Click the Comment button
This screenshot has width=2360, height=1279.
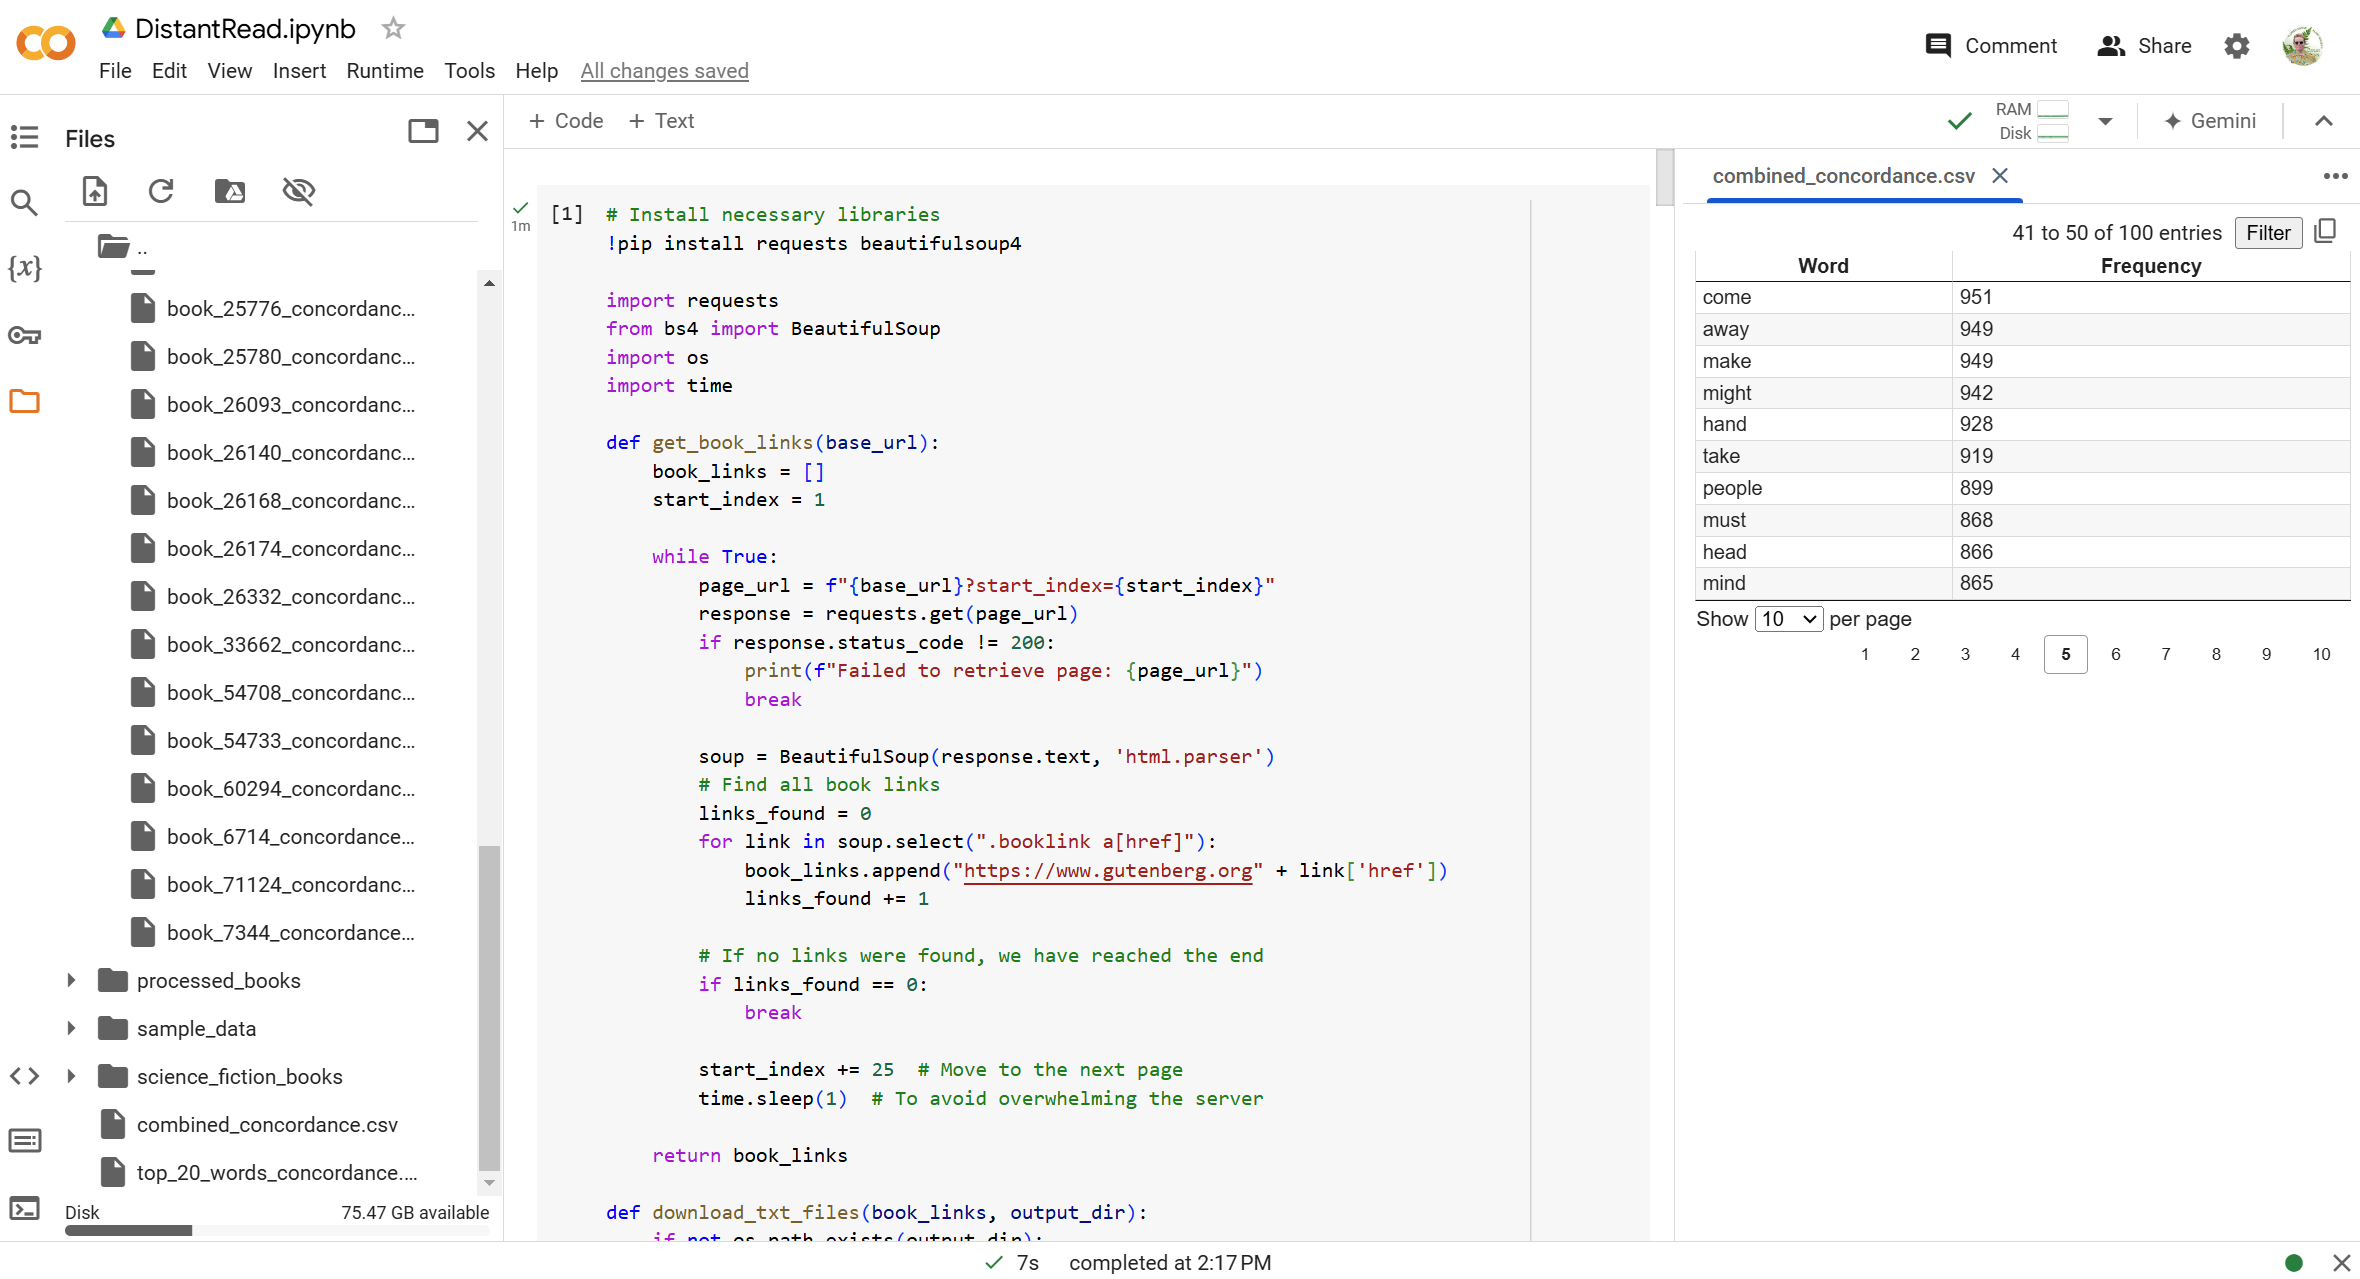coord(1991,46)
